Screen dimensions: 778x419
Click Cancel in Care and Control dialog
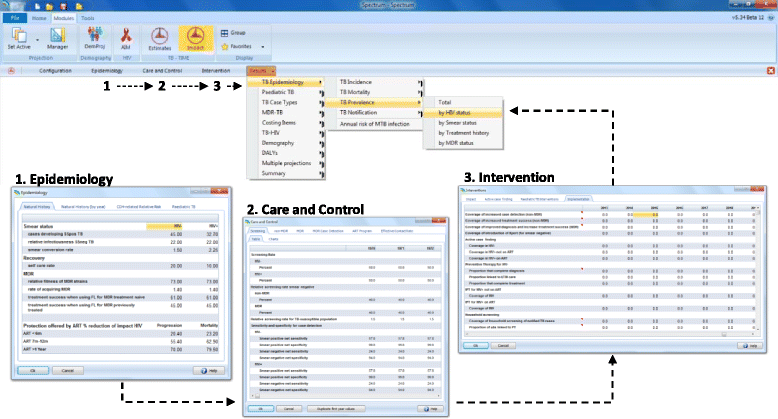coord(289,409)
